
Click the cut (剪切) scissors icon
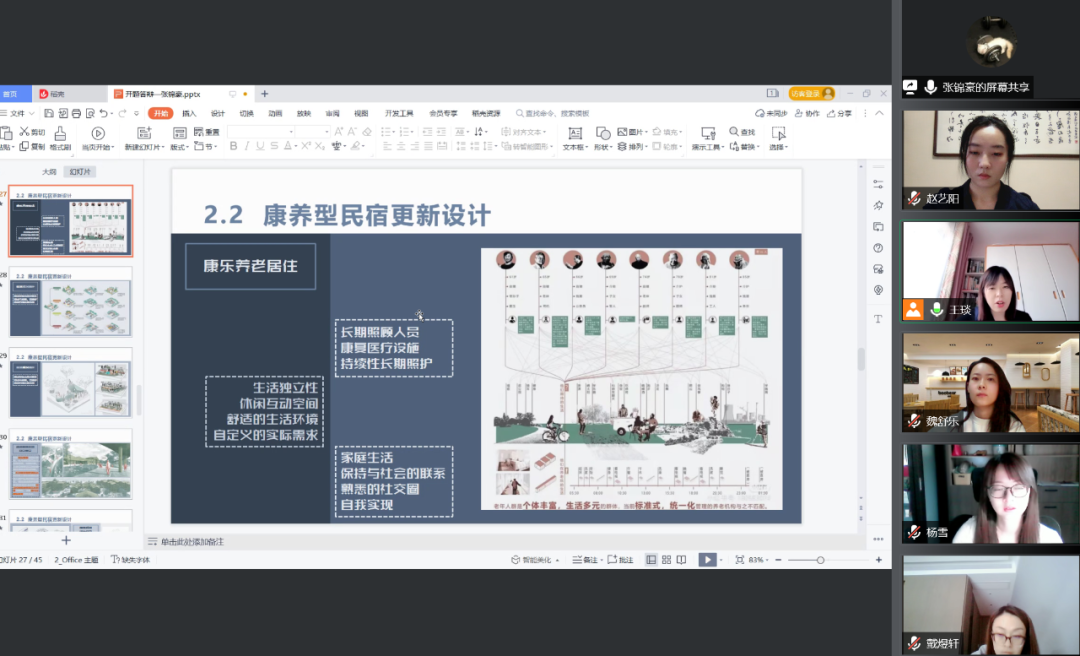[x=22, y=132]
